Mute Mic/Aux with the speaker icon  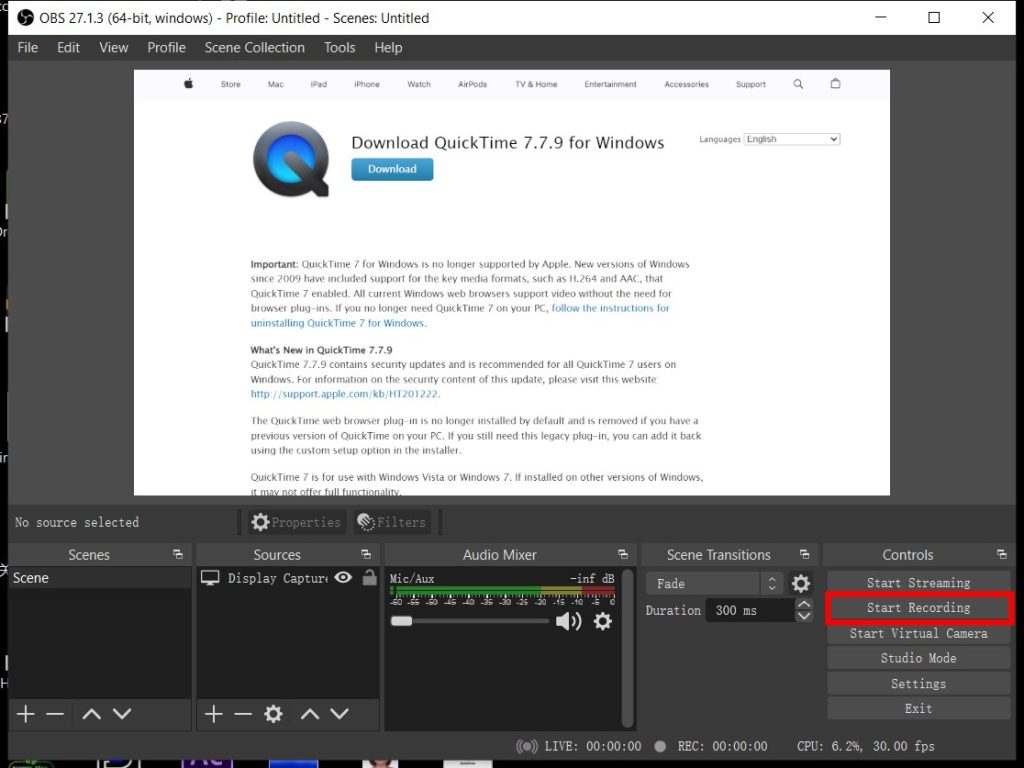click(568, 621)
